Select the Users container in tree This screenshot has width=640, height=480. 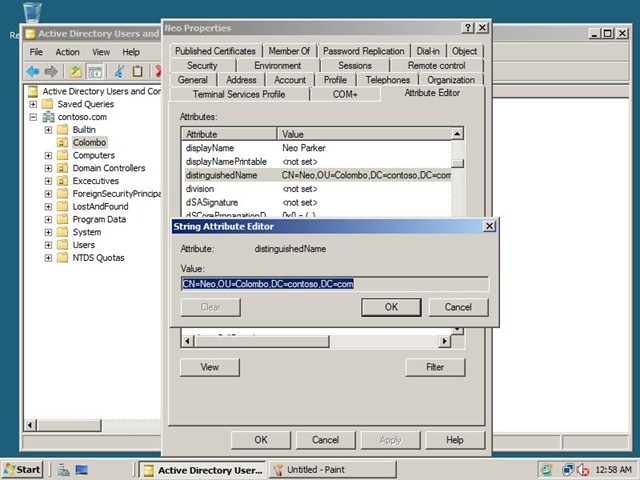coord(84,245)
